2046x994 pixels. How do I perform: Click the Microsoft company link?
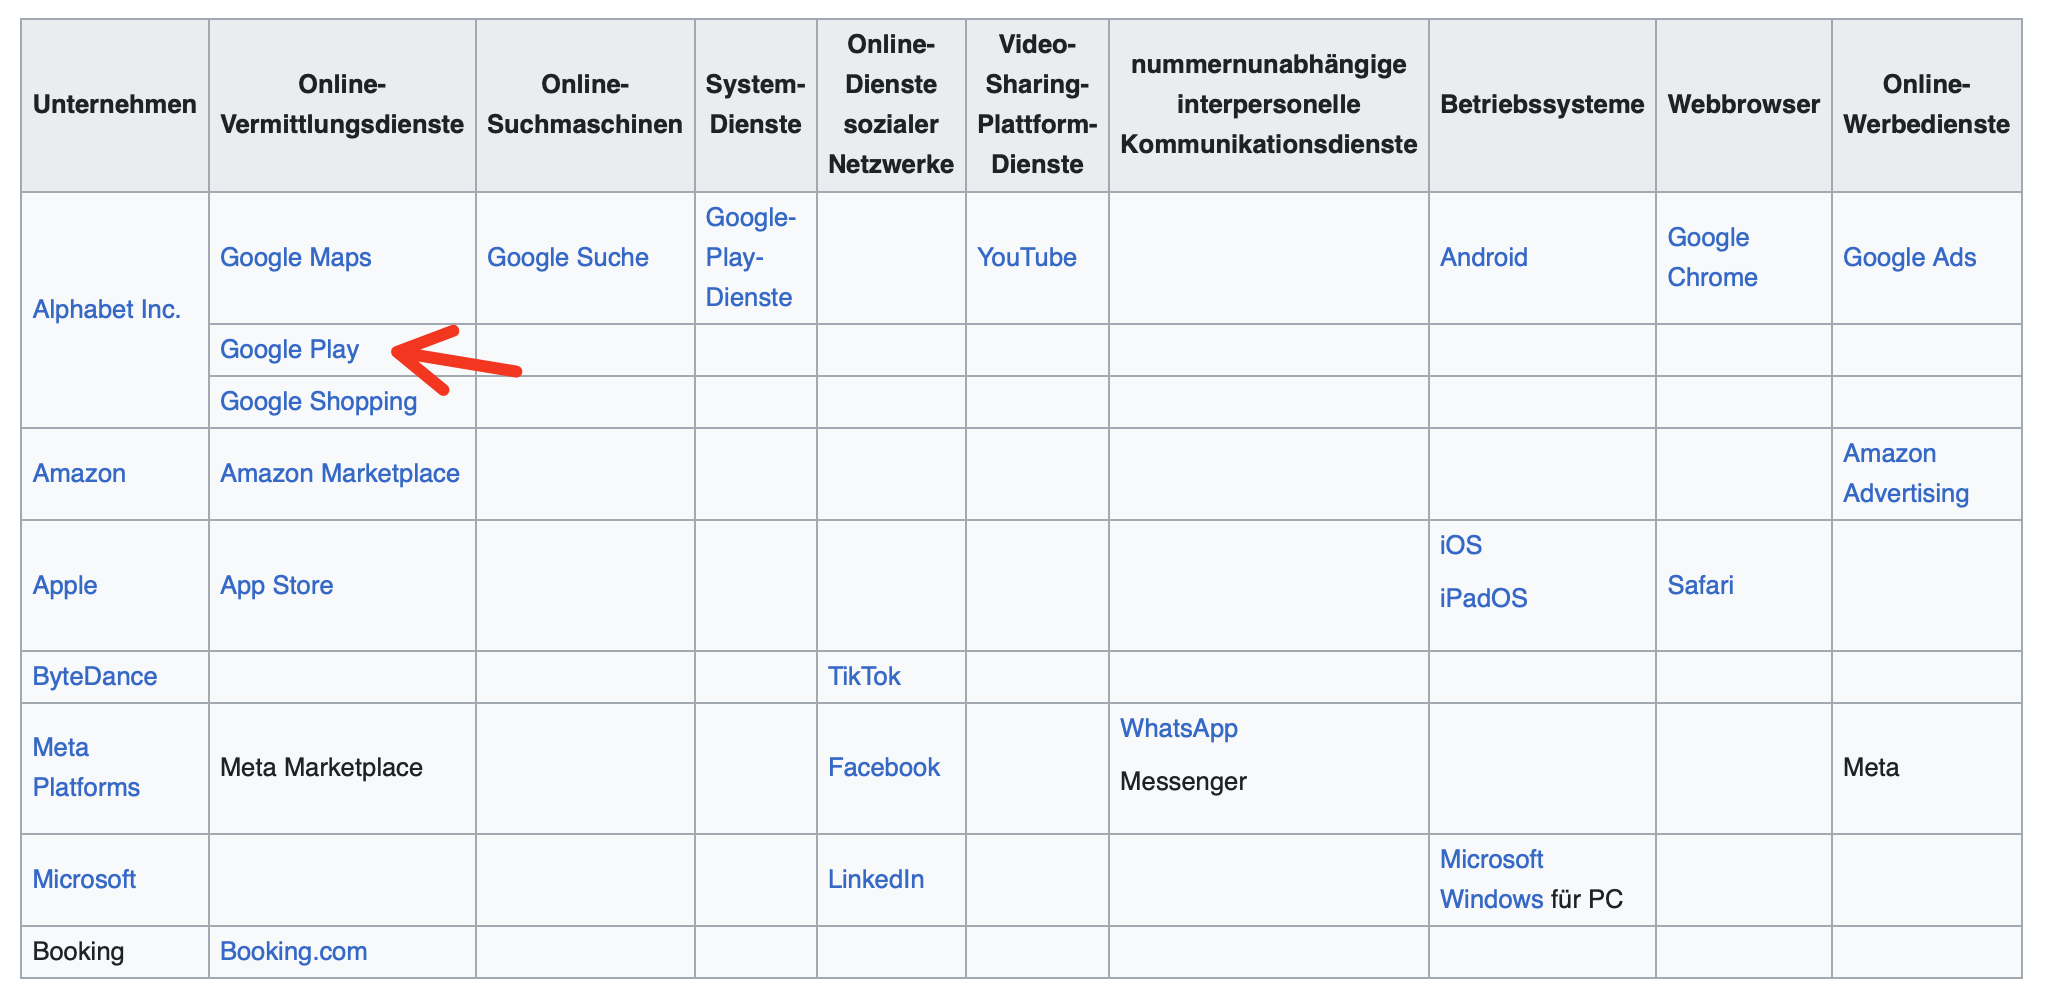click(x=84, y=880)
